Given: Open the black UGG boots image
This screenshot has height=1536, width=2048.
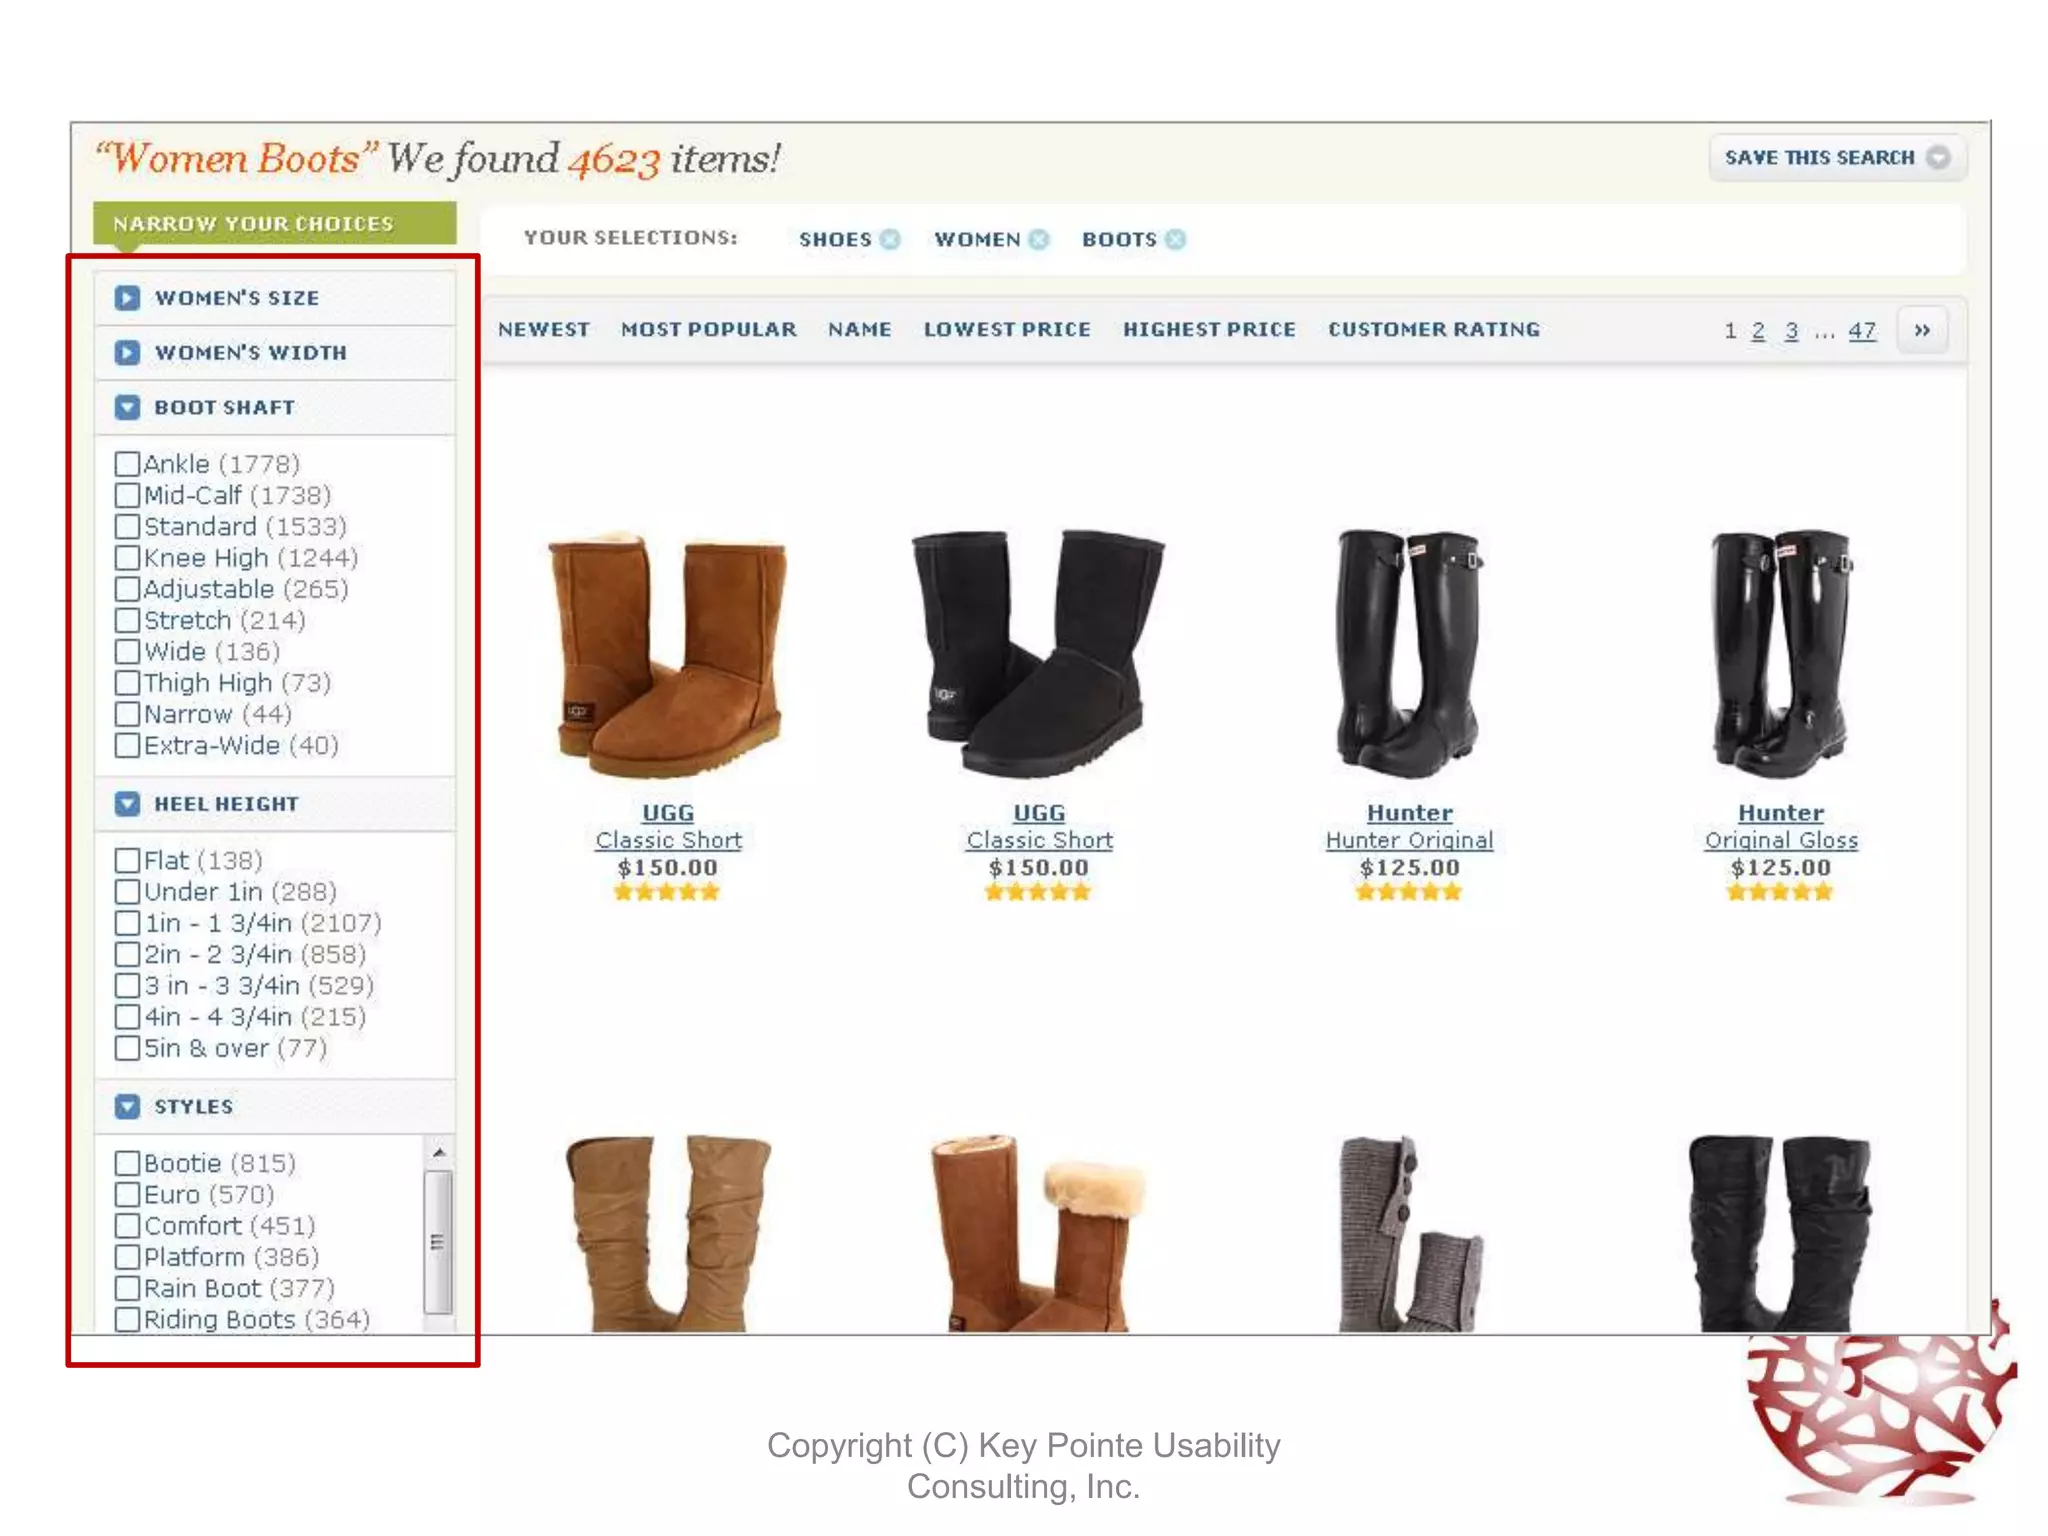Looking at the screenshot, I should tap(1037, 653).
